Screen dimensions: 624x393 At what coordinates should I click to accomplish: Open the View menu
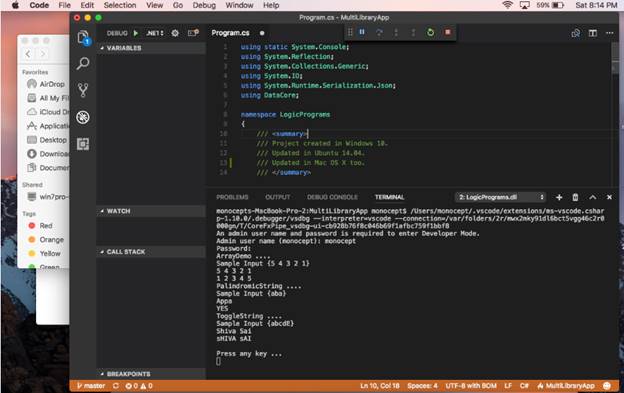tap(154, 5)
